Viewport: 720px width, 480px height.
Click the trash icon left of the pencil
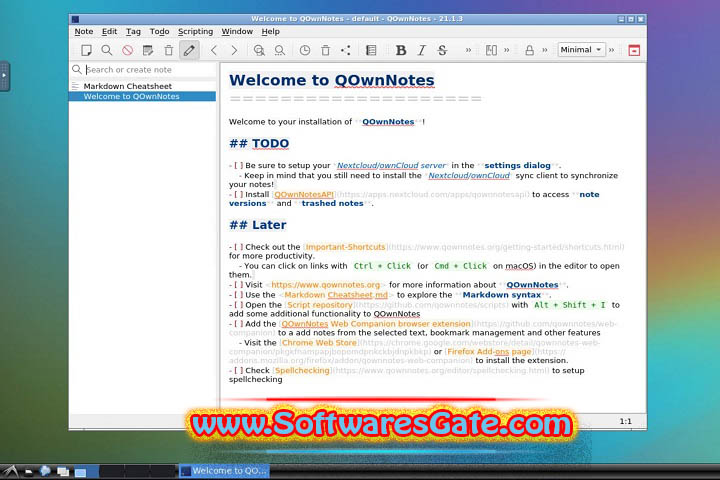pos(169,50)
